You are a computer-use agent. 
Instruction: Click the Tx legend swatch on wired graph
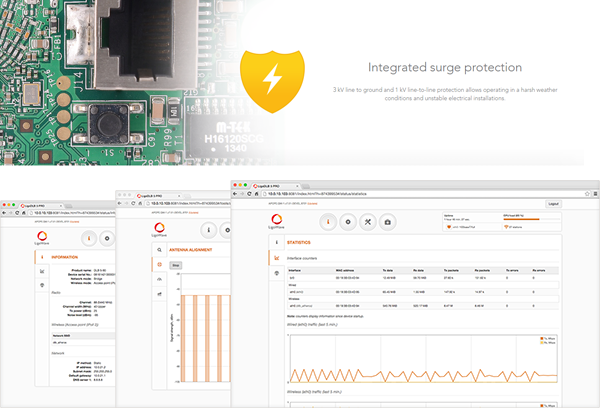click(541, 339)
